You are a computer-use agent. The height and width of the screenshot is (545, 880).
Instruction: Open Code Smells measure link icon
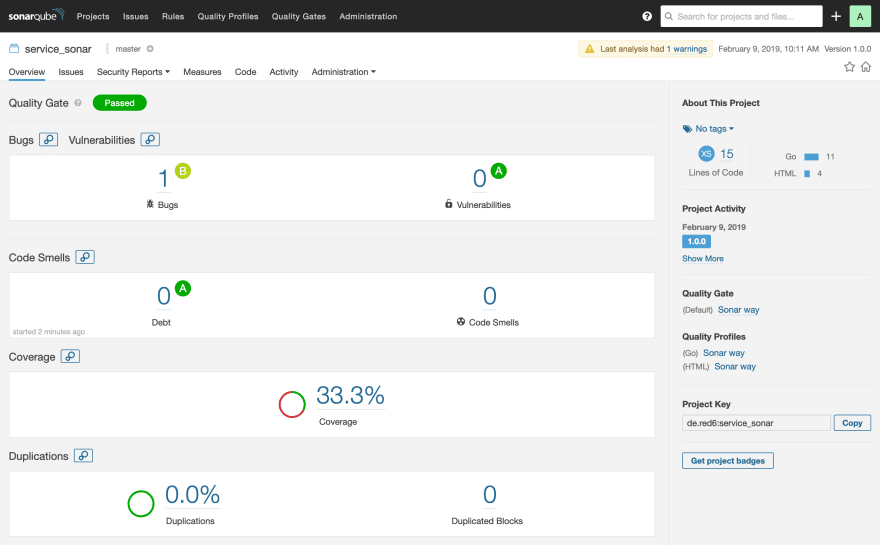85,257
